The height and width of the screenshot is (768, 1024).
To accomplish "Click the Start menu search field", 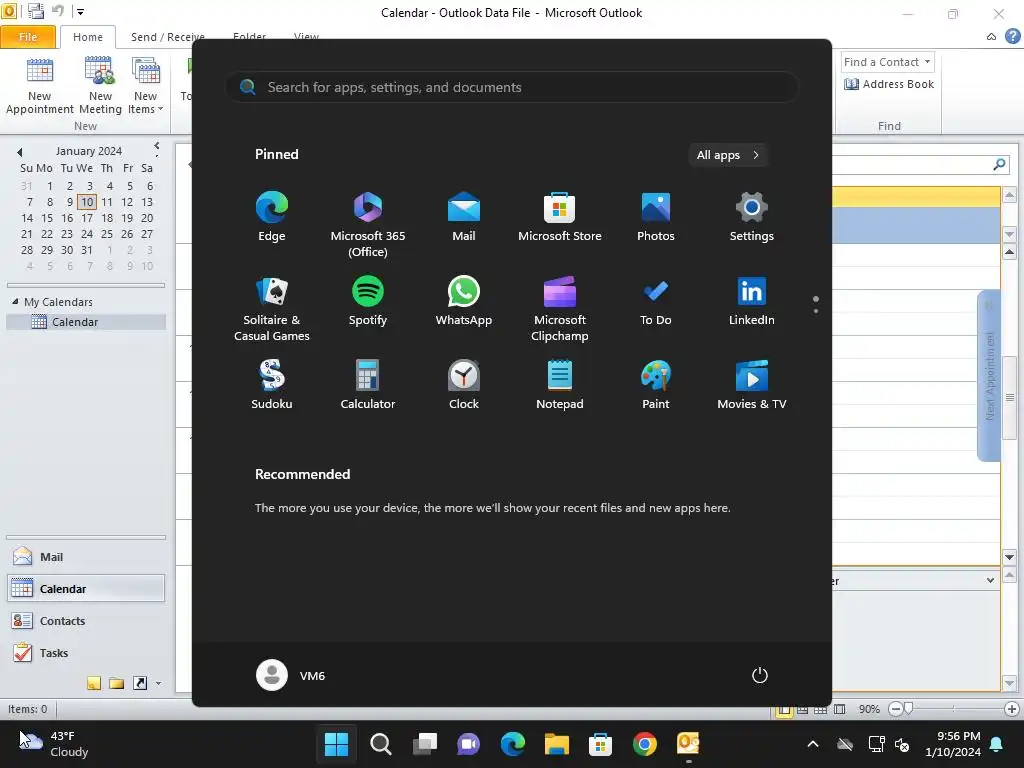I will pyautogui.click(x=512, y=88).
